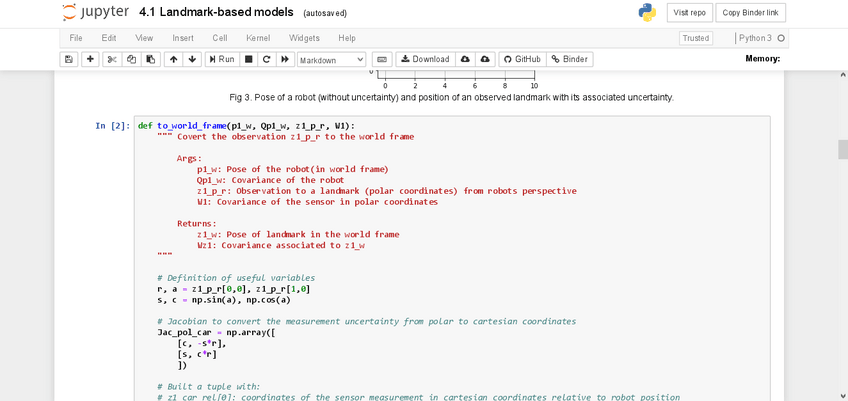The image size is (848, 401).
Task: Click the save notebook icon
Action: tap(69, 59)
